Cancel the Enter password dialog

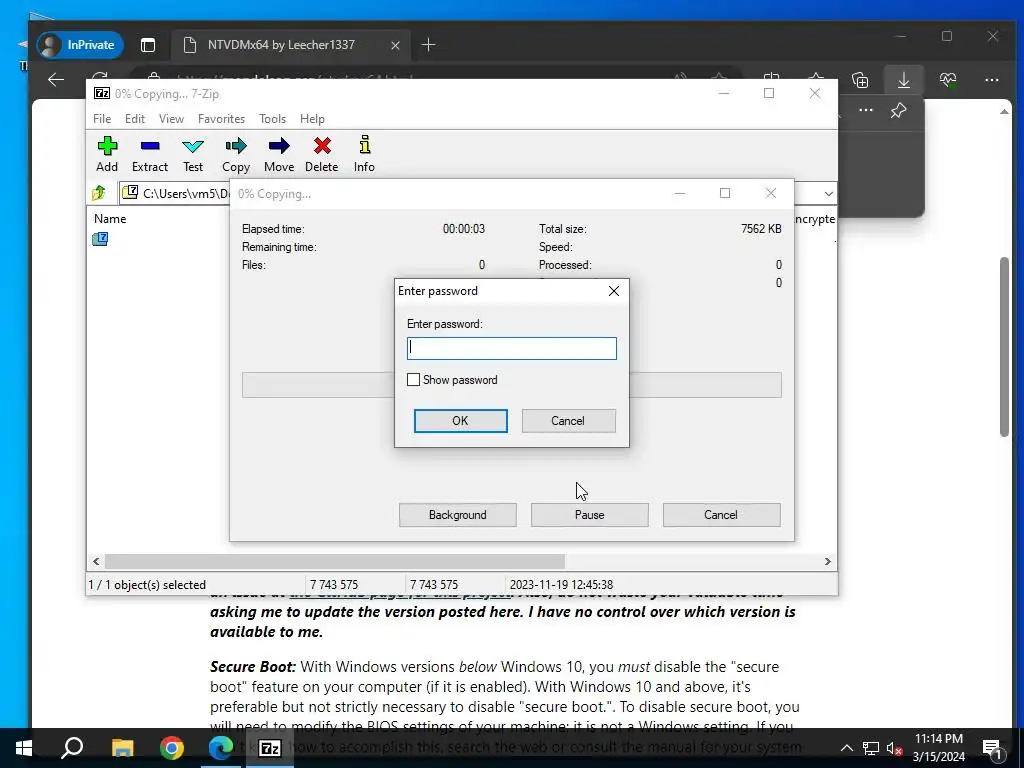click(568, 421)
